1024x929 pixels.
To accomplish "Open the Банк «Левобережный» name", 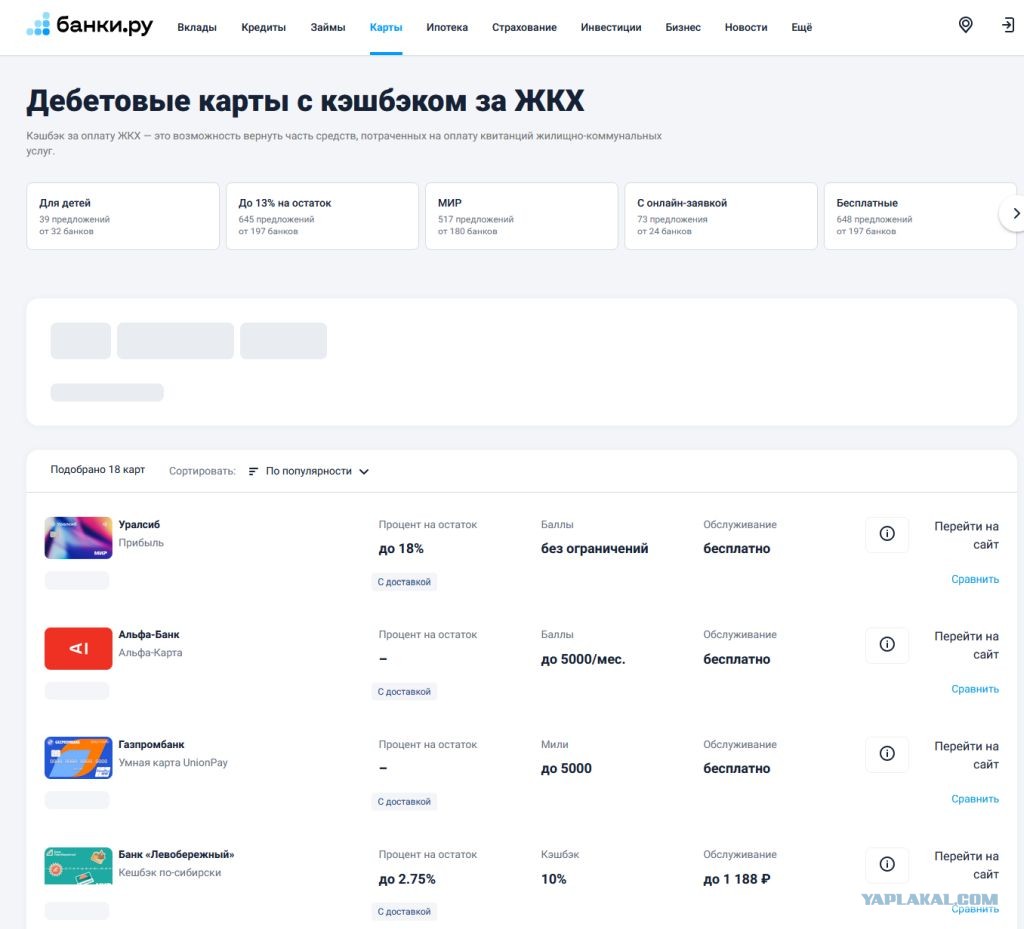I will coord(176,855).
